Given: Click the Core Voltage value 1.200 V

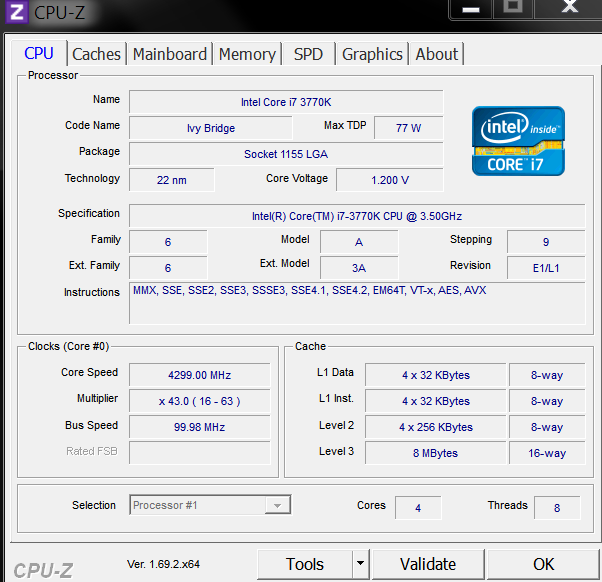Looking at the screenshot, I should tap(390, 180).
